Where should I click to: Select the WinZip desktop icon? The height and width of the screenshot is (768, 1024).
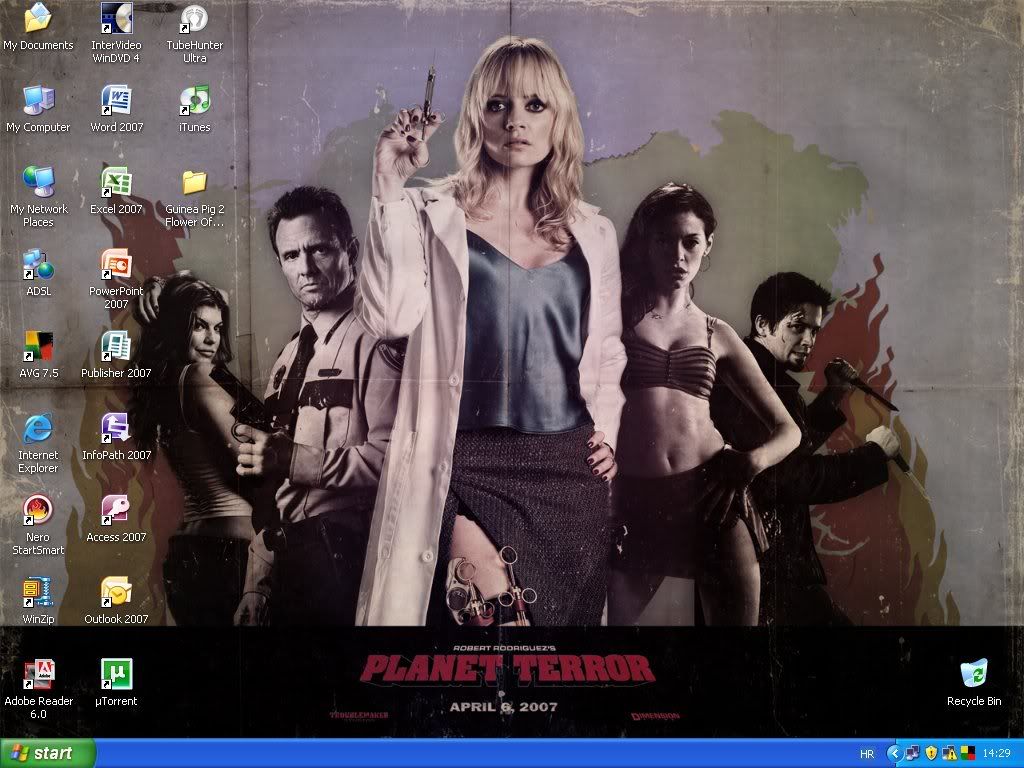pyautogui.click(x=38, y=592)
